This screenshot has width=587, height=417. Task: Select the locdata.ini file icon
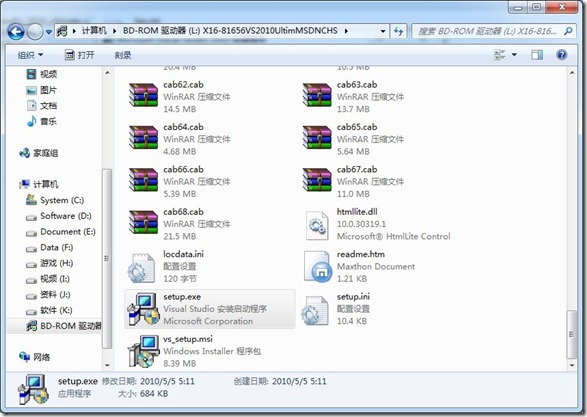pyautogui.click(x=141, y=268)
